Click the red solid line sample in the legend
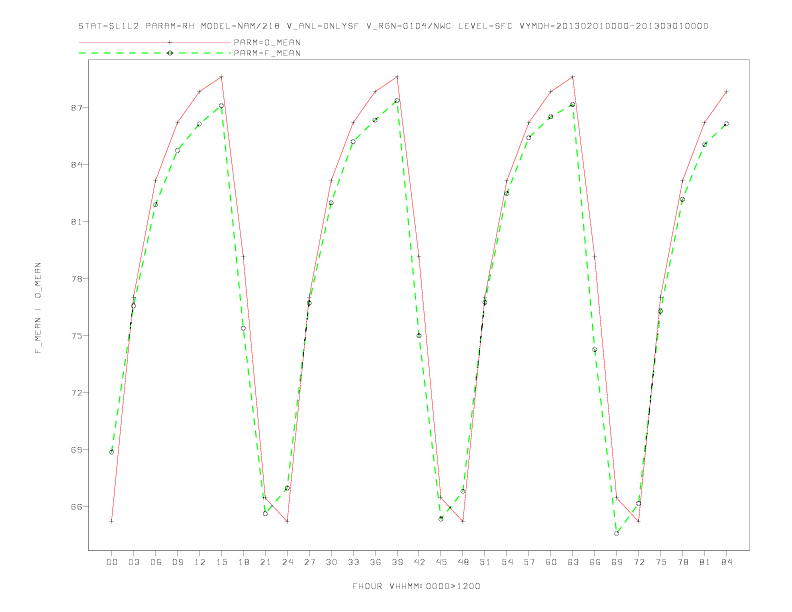The height and width of the screenshot is (612, 792). [x=155, y=42]
